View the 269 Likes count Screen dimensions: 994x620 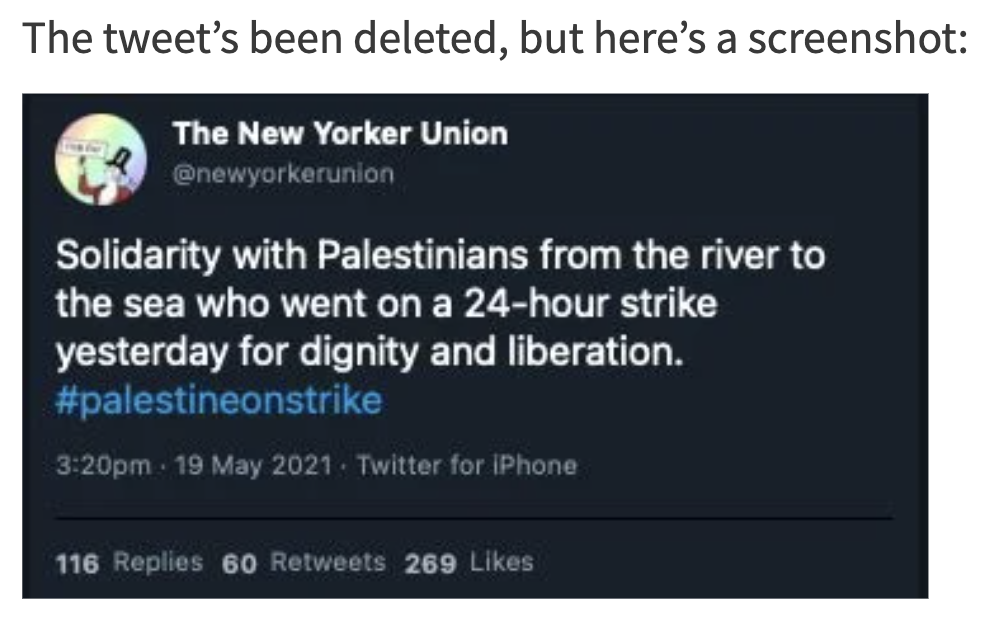[x=469, y=562]
